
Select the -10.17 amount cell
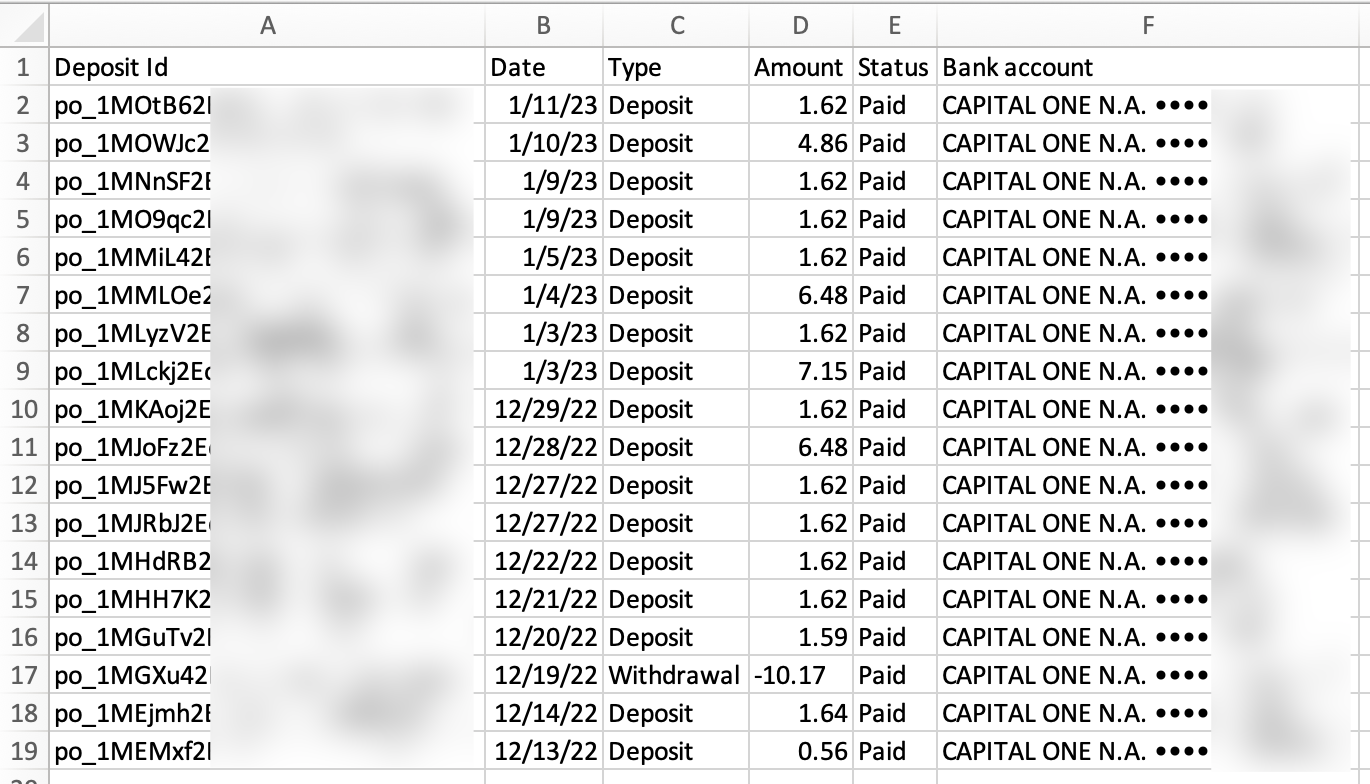[791, 676]
